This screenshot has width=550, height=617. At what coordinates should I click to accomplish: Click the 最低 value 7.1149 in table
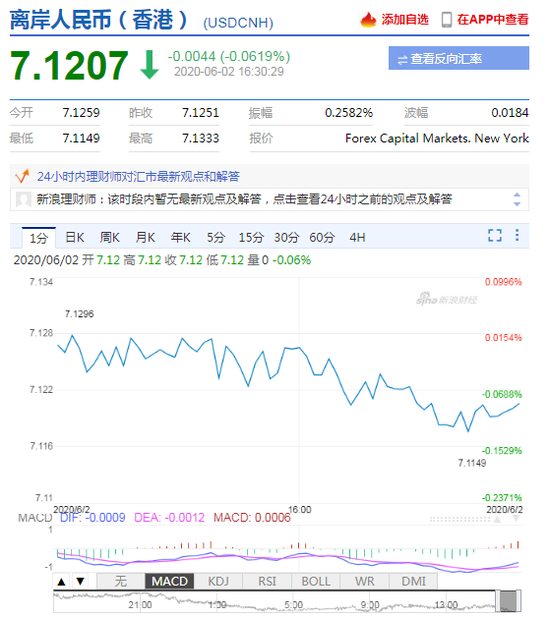pos(81,138)
